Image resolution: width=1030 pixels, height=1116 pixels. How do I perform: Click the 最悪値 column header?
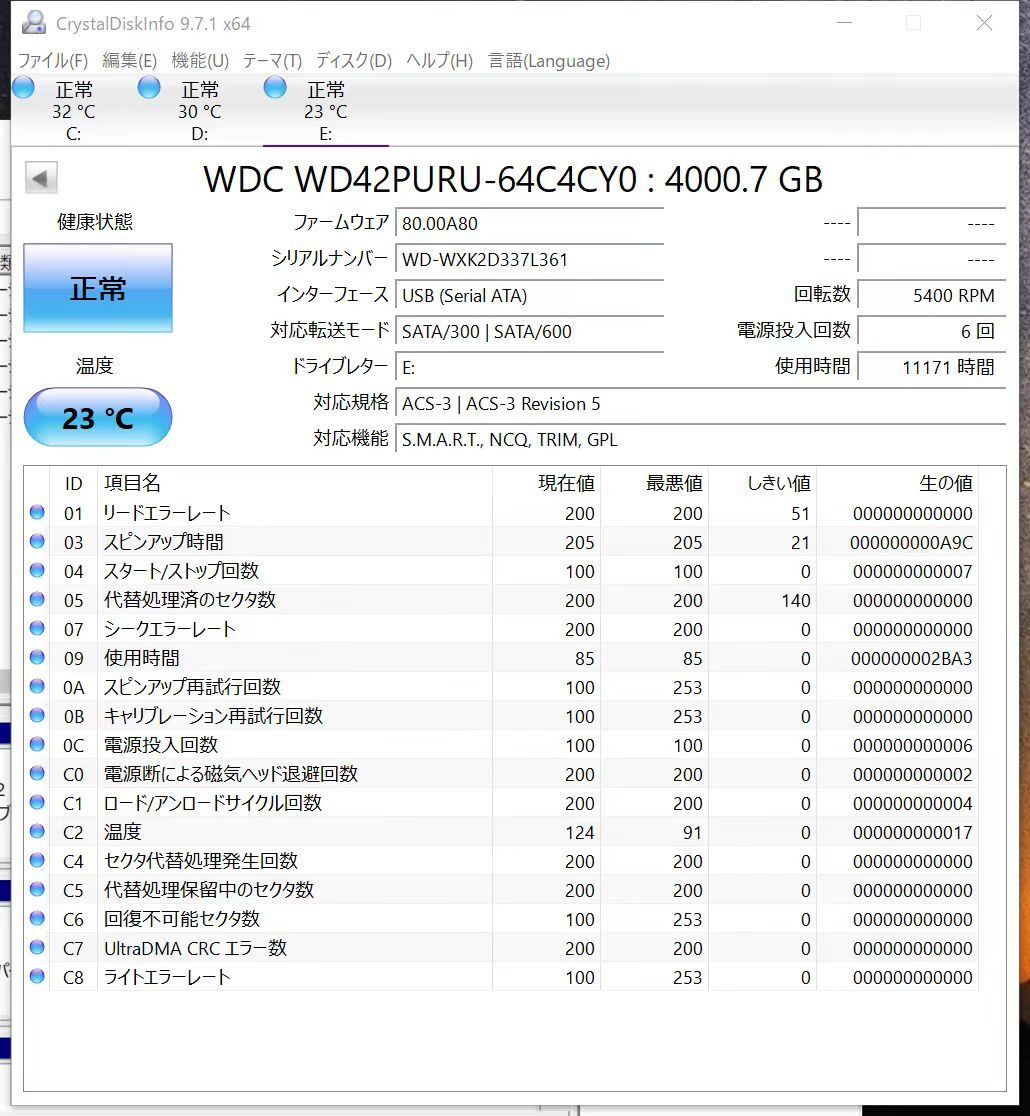coord(655,484)
